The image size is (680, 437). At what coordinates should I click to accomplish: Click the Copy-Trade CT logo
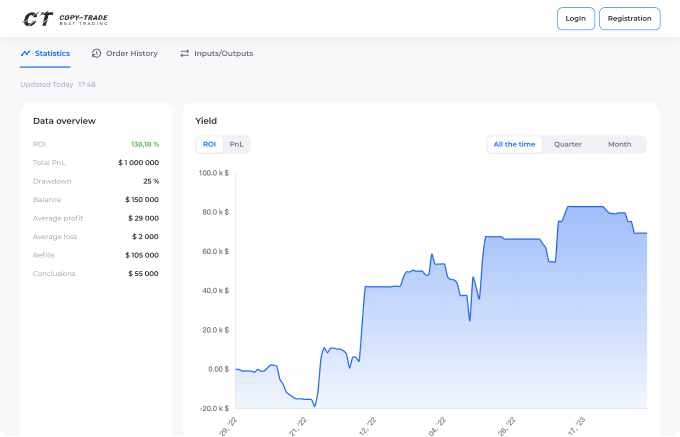[38, 18]
